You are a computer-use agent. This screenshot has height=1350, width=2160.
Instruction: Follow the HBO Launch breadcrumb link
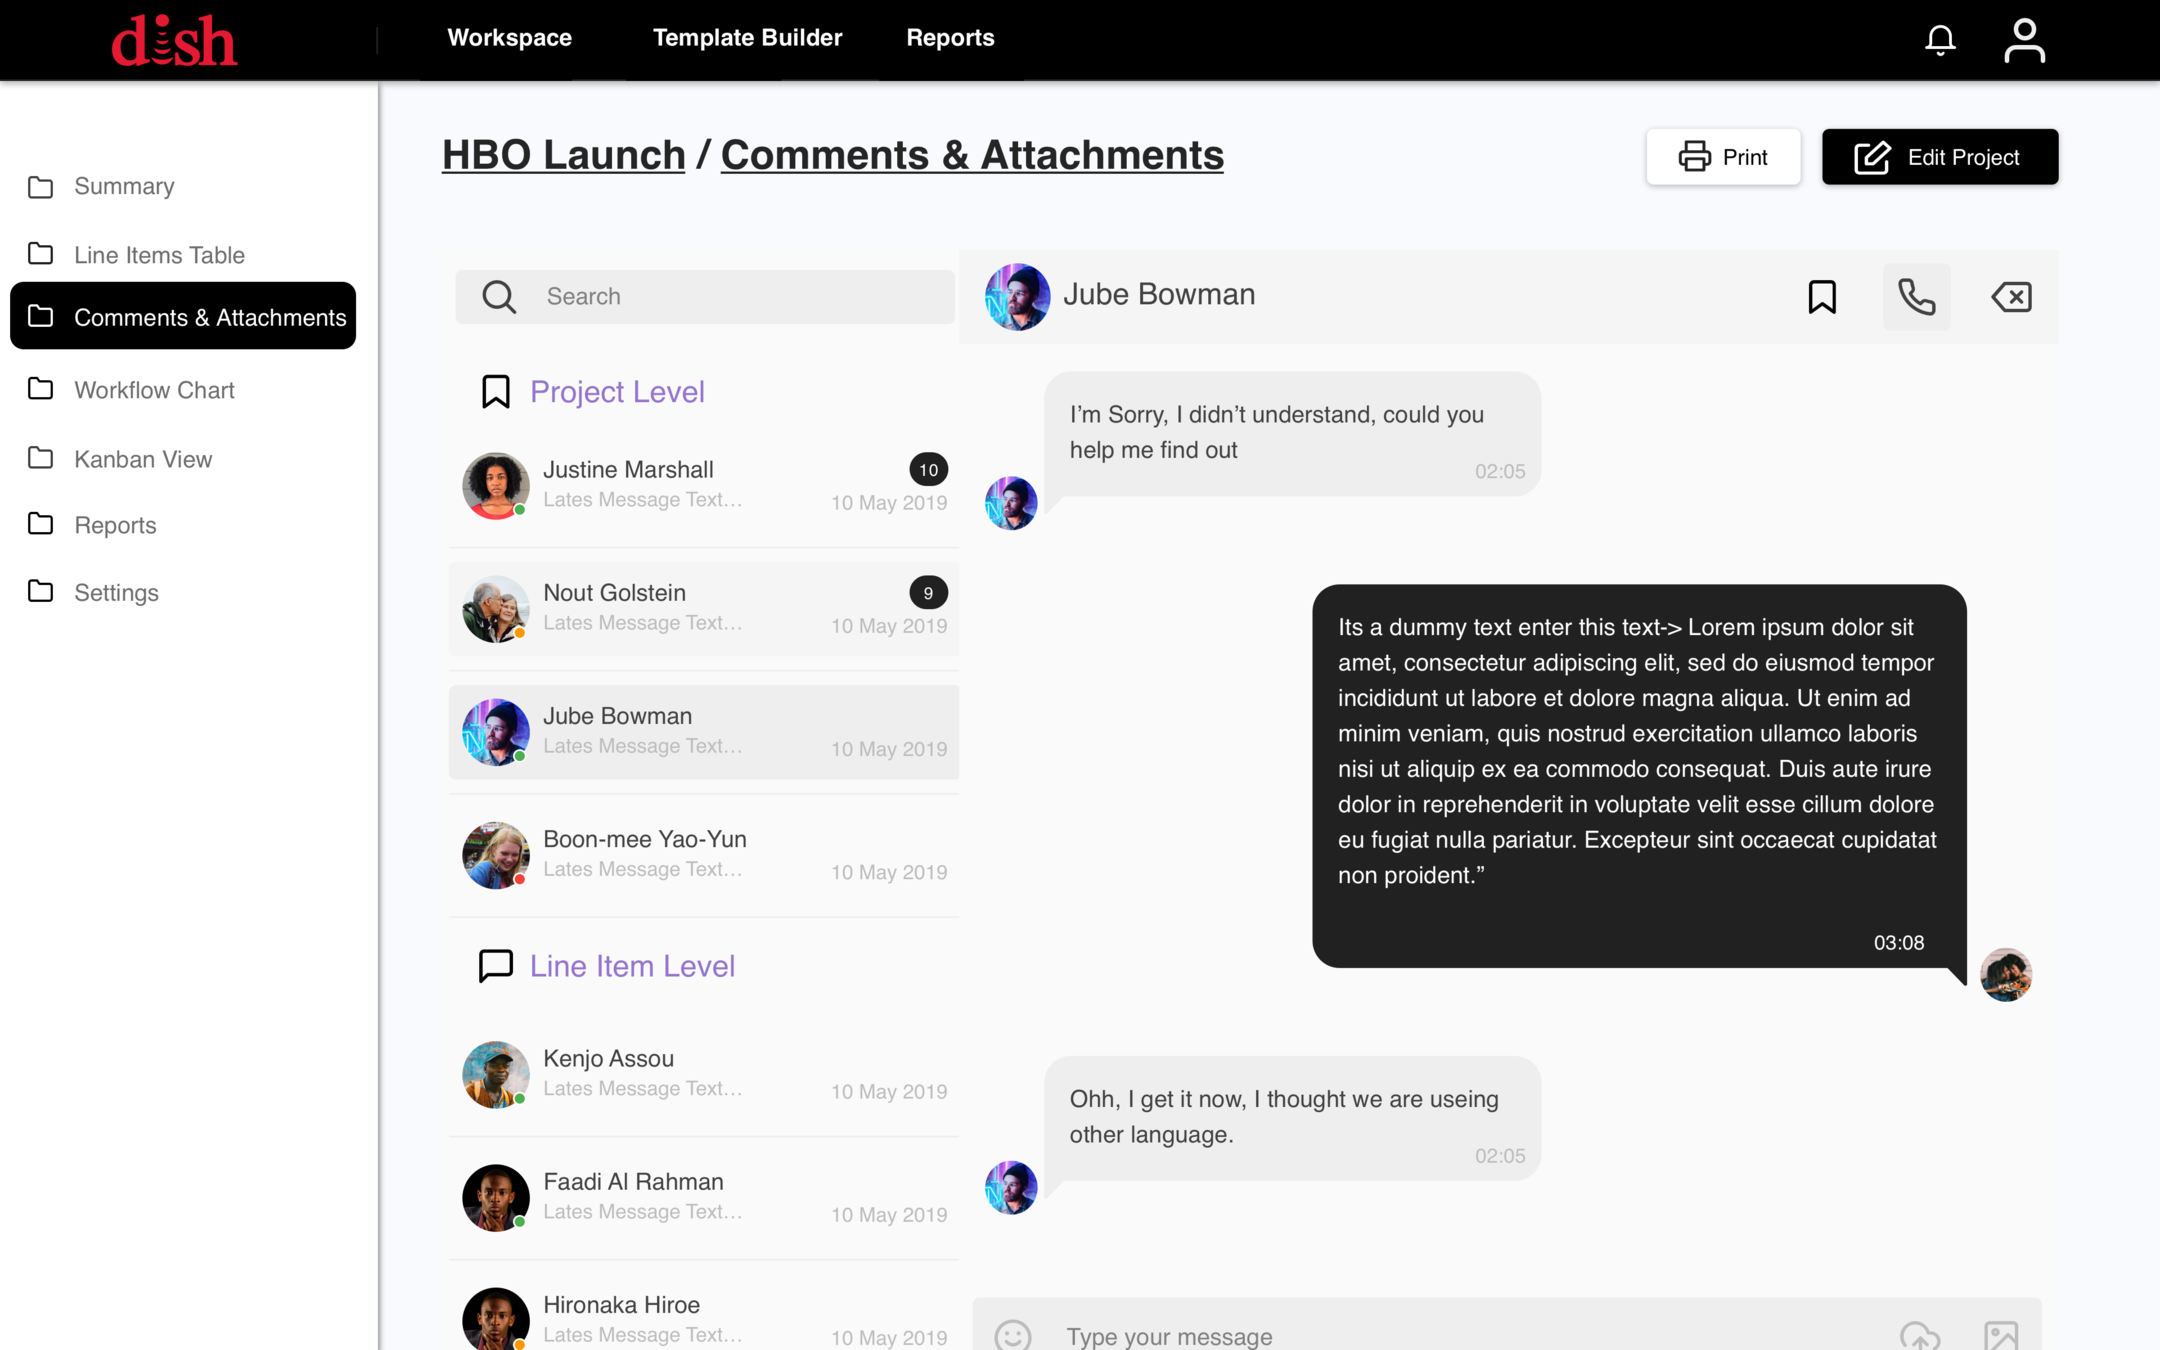[x=563, y=155]
